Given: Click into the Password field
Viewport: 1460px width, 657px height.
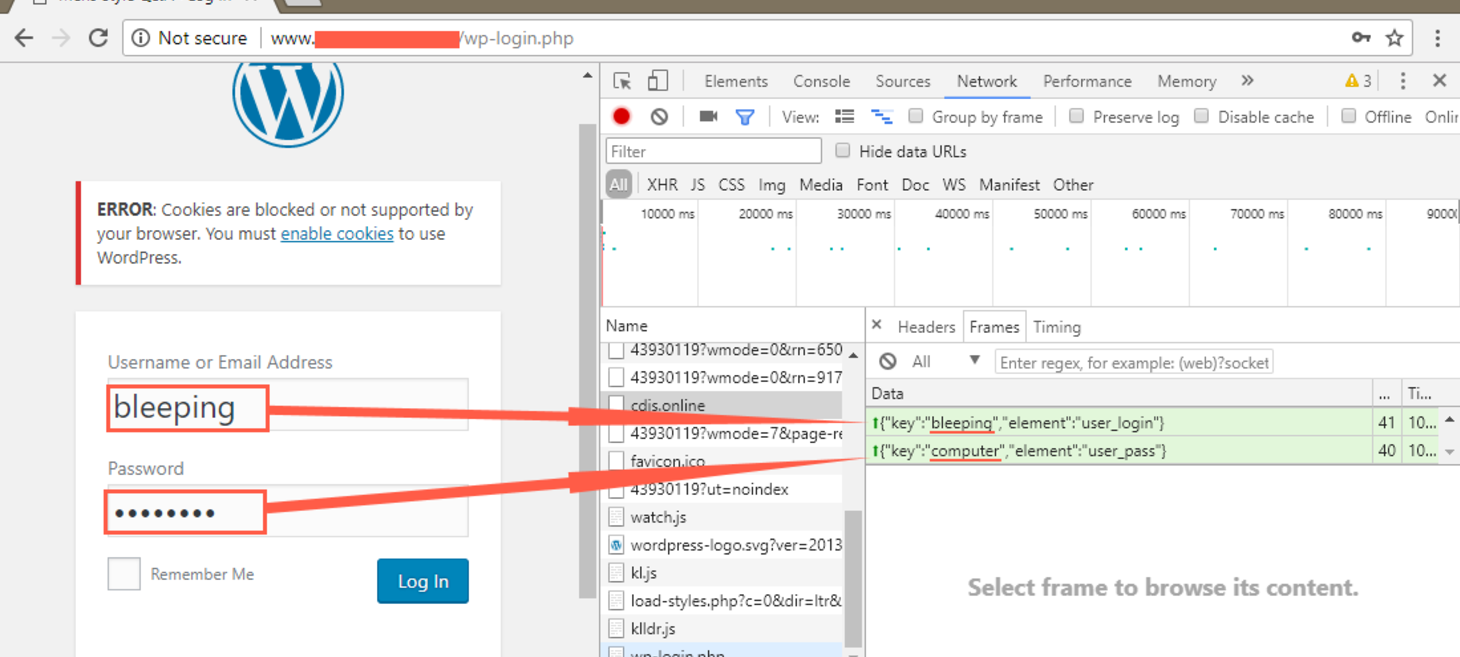Looking at the screenshot, I should pos(287,511).
